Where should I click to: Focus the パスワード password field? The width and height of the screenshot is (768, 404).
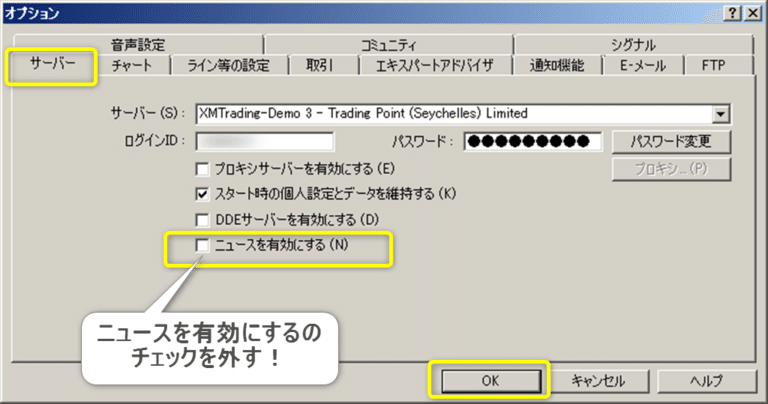click(x=532, y=142)
